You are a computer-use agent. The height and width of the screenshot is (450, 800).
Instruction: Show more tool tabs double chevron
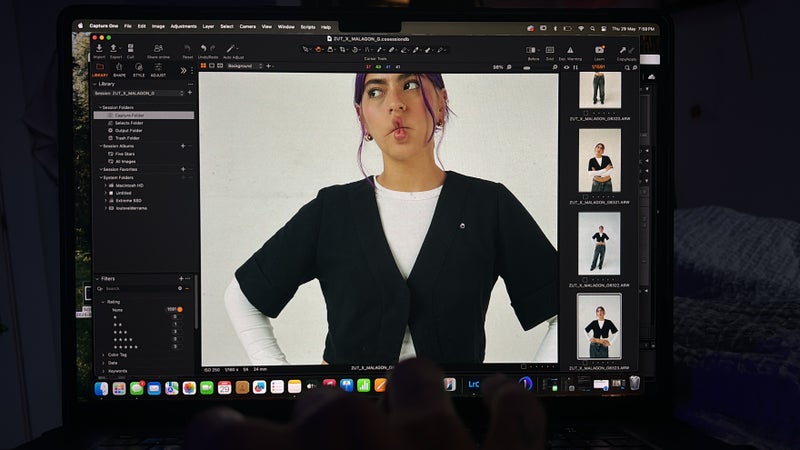[183, 70]
